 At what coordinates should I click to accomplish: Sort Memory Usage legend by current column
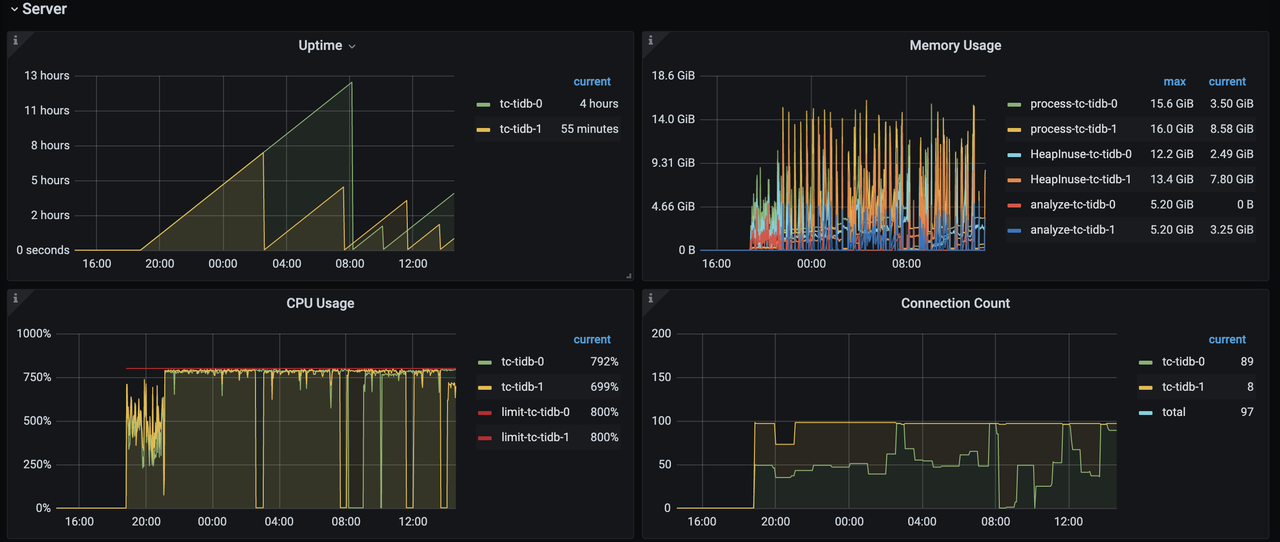pyautogui.click(x=1227, y=82)
